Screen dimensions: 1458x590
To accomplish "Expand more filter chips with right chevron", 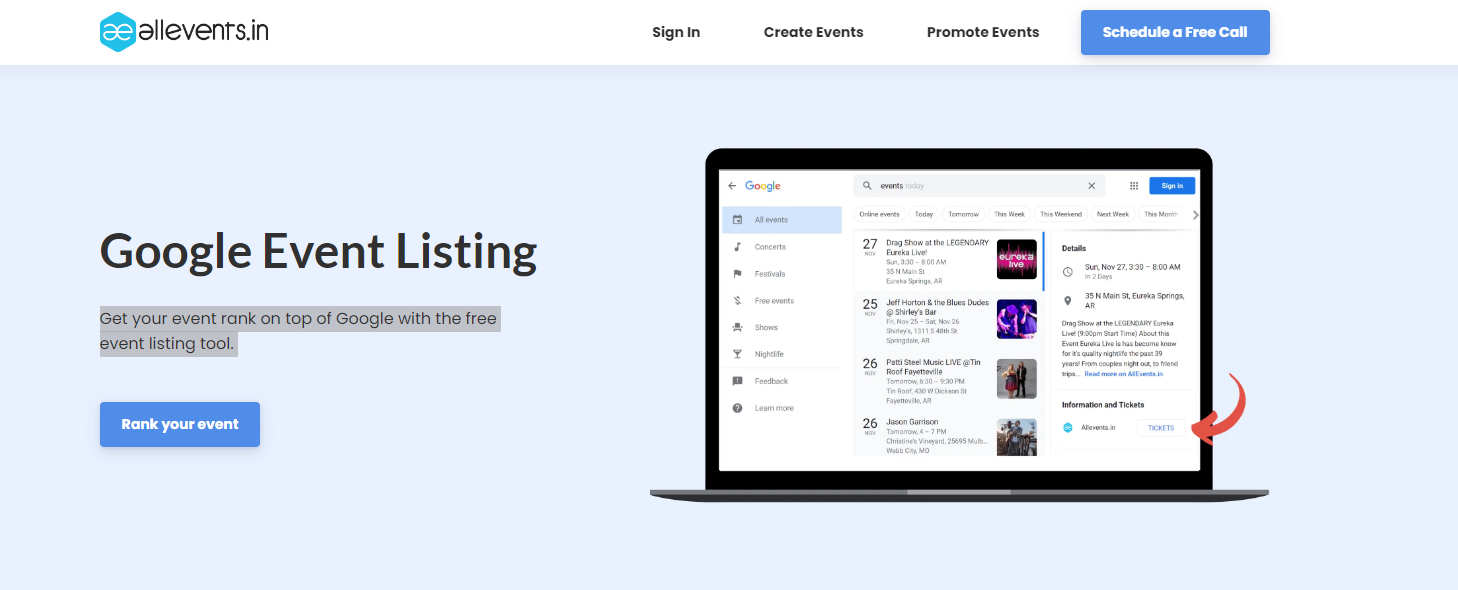I will [x=1195, y=214].
